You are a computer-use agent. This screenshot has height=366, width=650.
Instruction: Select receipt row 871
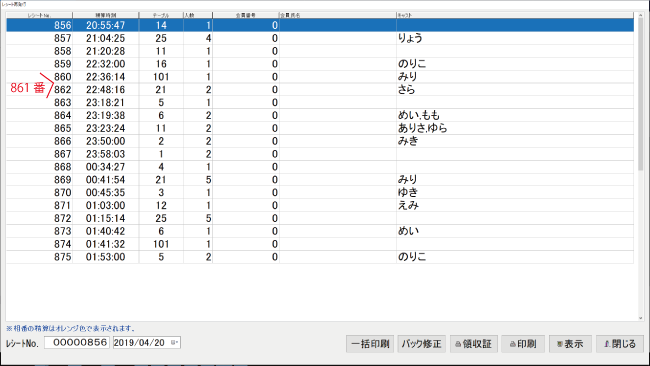tap(320, 205)
